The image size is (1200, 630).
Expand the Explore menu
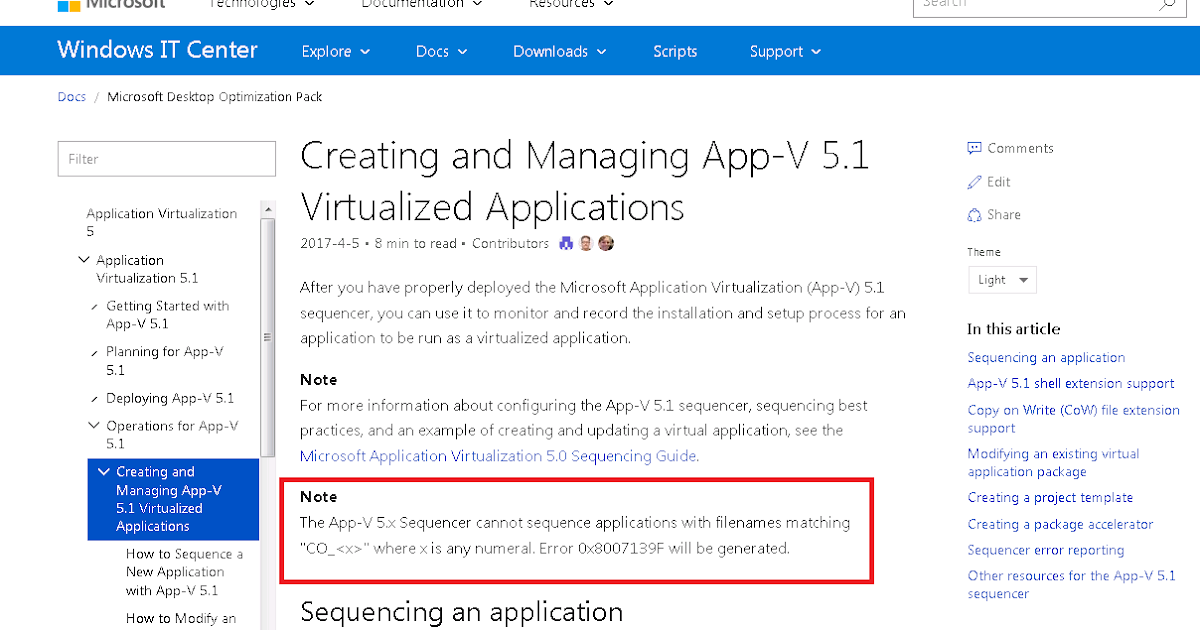335,51
